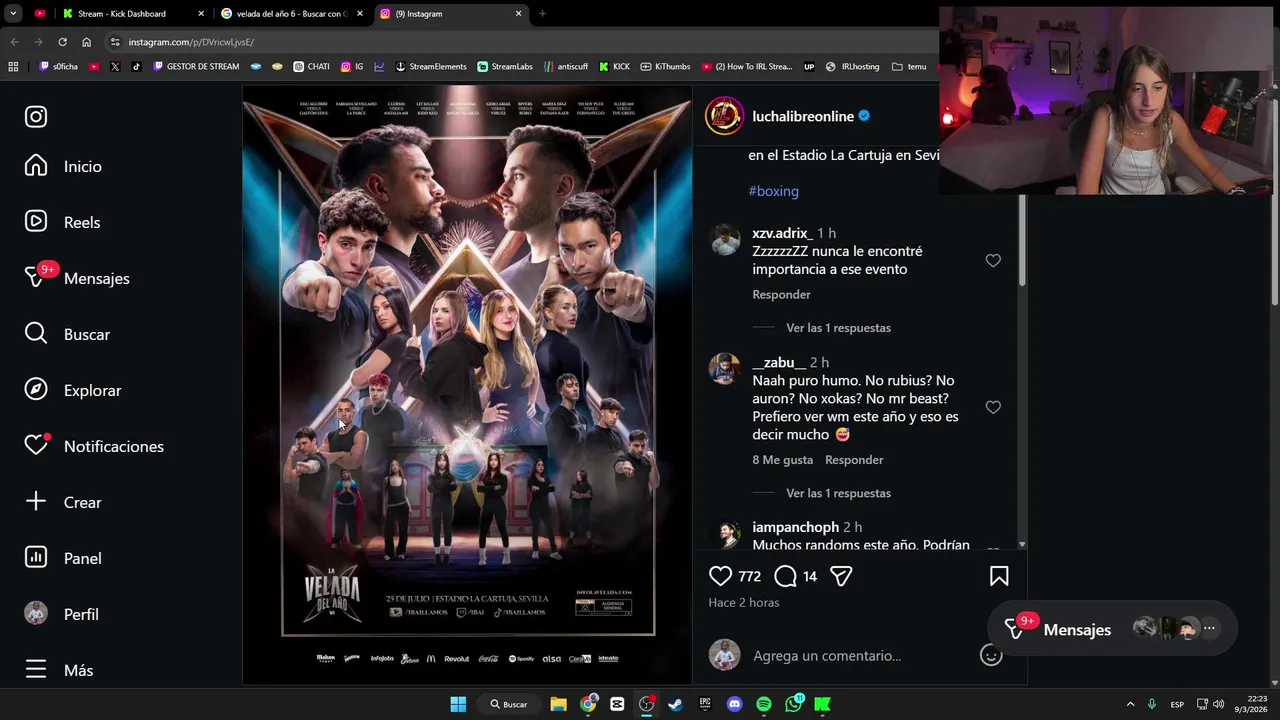Open CHATI bookmark
1280x720 pixels.
(311, 67)
